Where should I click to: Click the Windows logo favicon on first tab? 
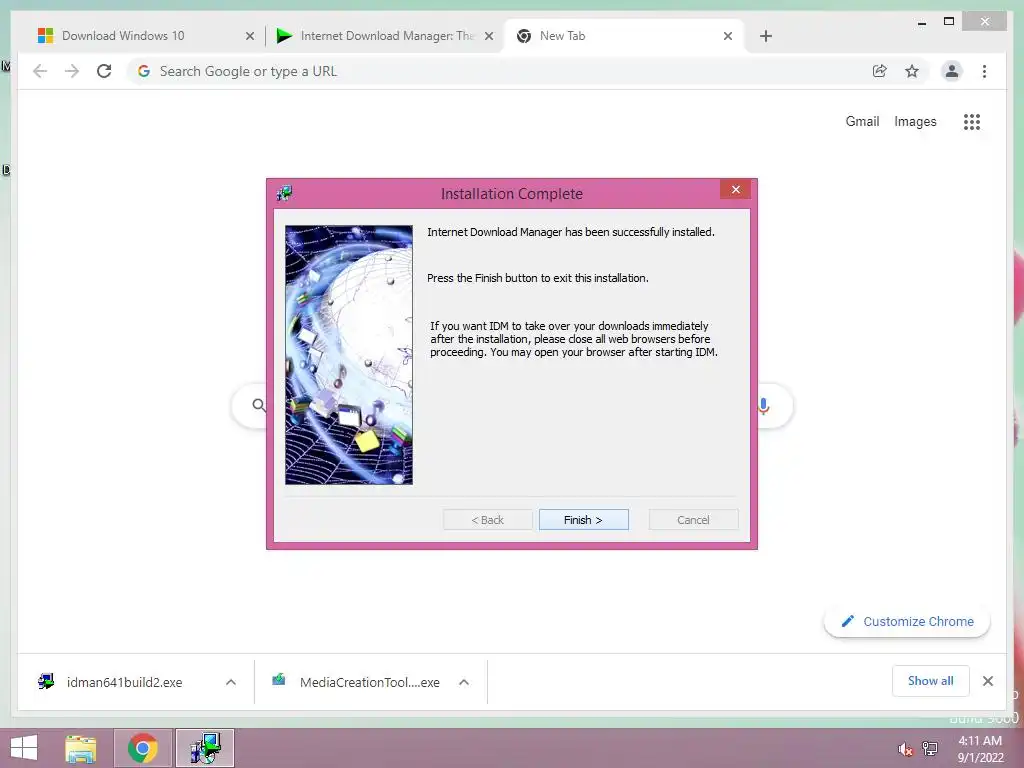pos(45,36)
